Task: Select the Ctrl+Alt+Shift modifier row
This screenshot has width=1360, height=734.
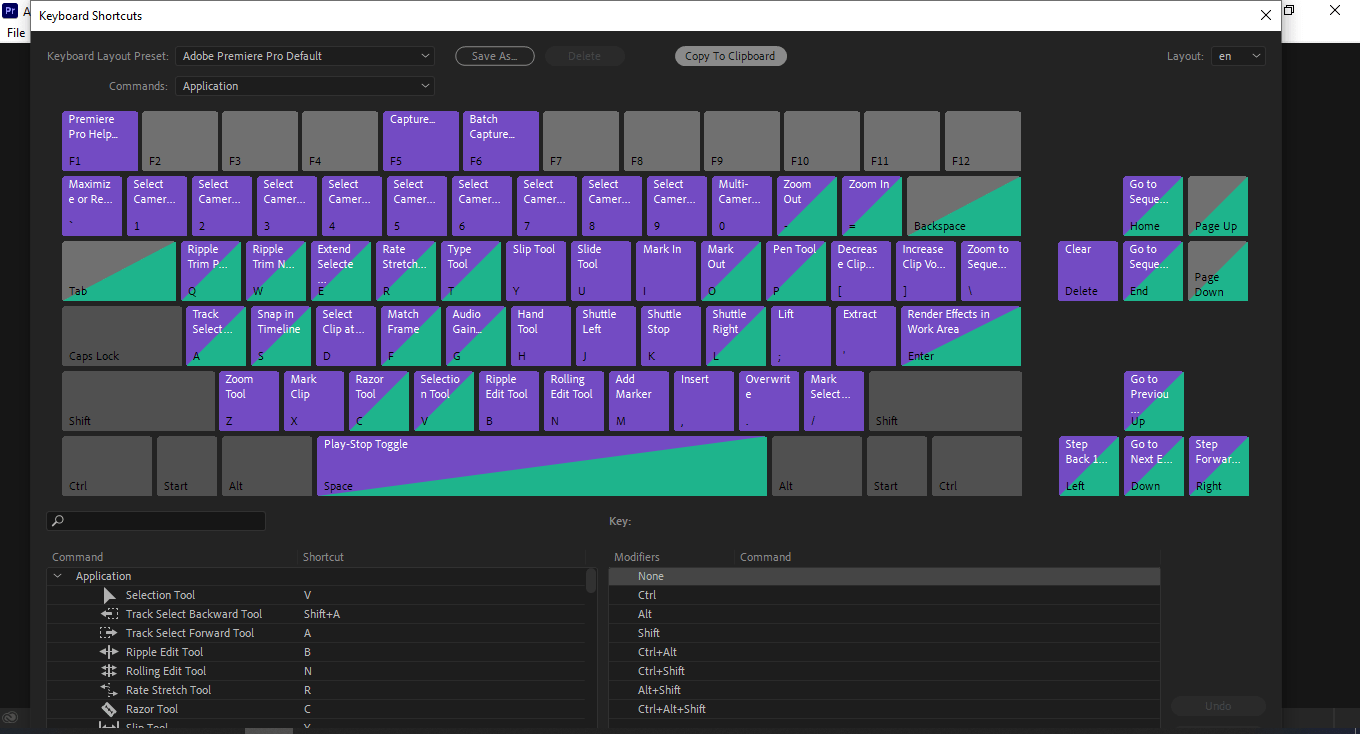Action: point(884,709)
